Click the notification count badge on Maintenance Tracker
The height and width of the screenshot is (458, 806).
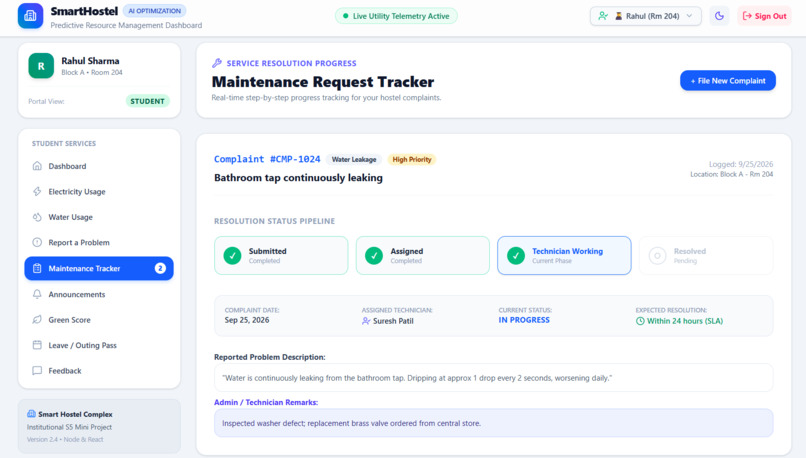pyautogui.click(x=160, y=268)
